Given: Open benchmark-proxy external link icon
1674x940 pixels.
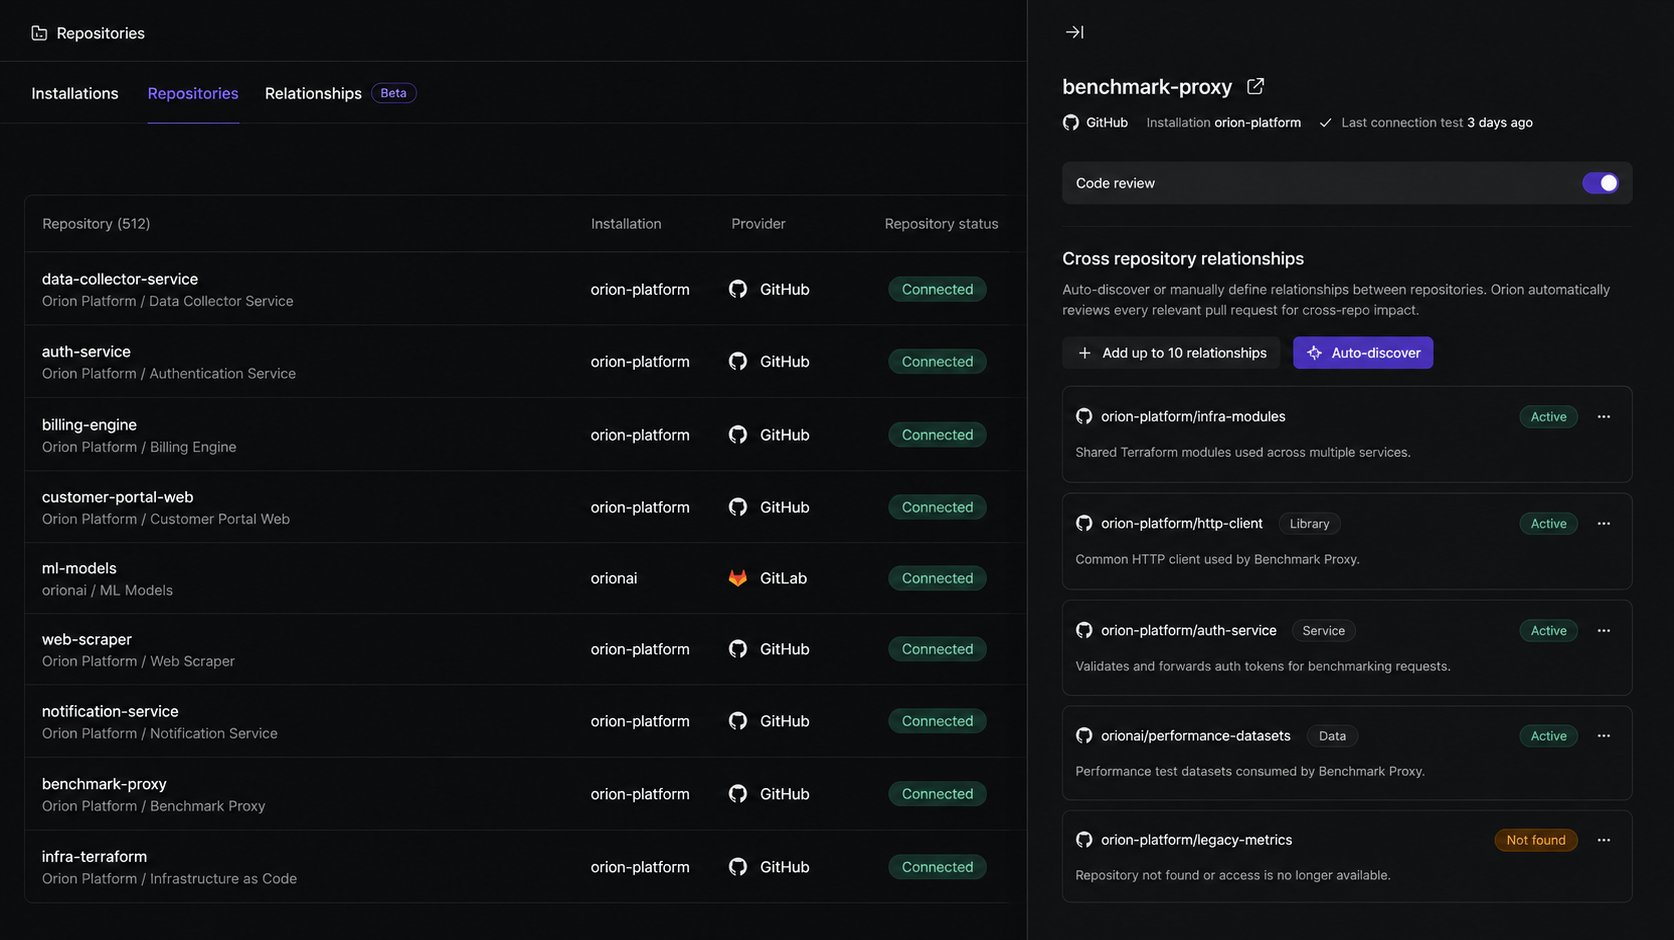Looking at the screenshot, I should pos(1255,86).
